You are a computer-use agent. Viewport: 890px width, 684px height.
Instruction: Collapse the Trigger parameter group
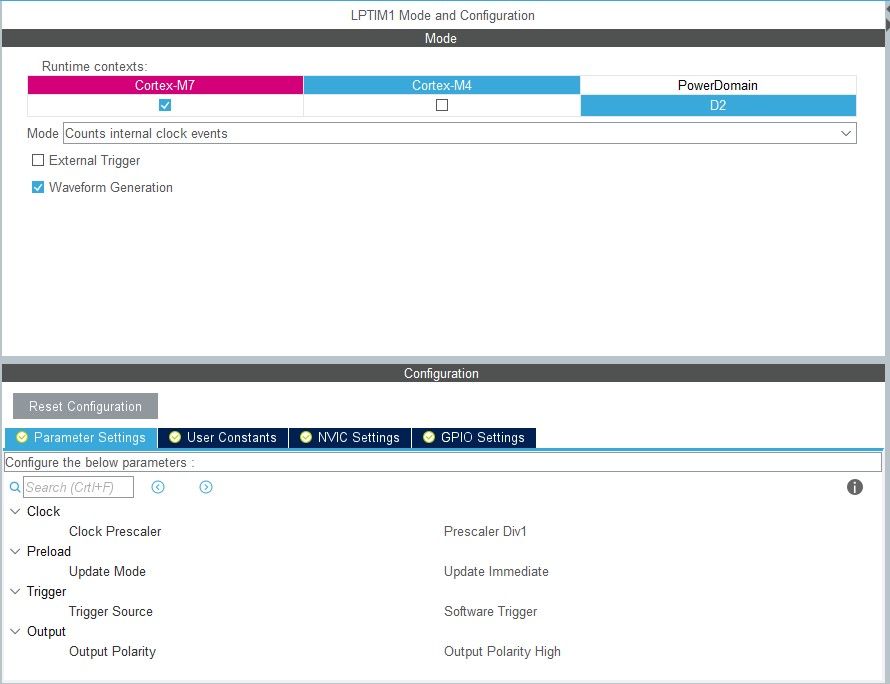click(x=15, y=591)
